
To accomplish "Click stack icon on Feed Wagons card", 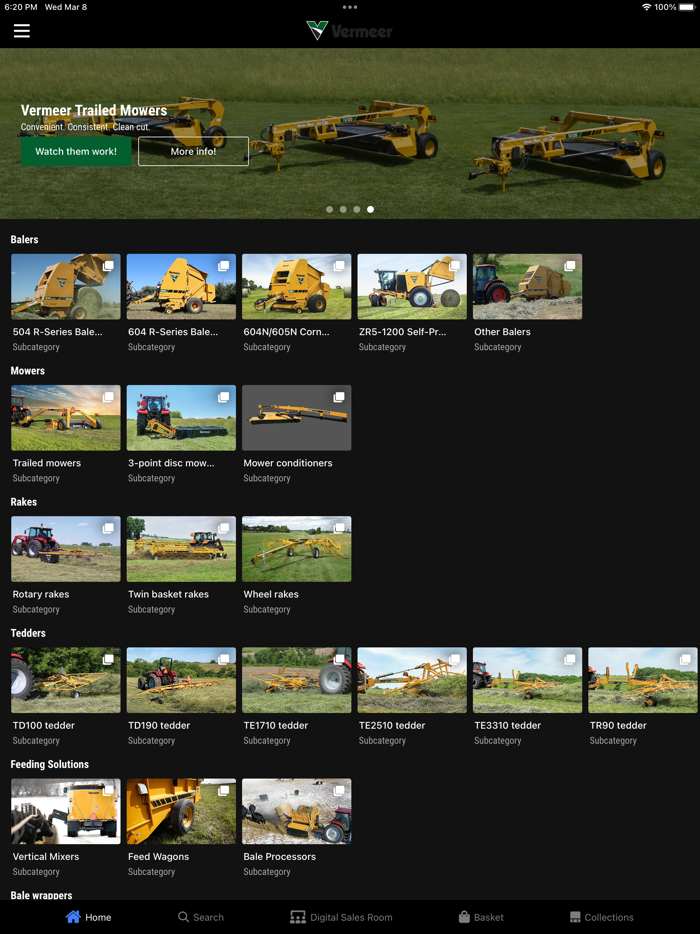I will point(223,790).
